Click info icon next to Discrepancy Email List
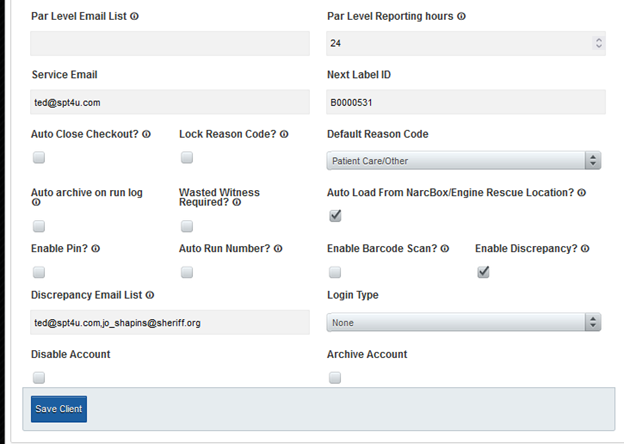The height and width of the screenshot is (444, 624). click(150, 295)
